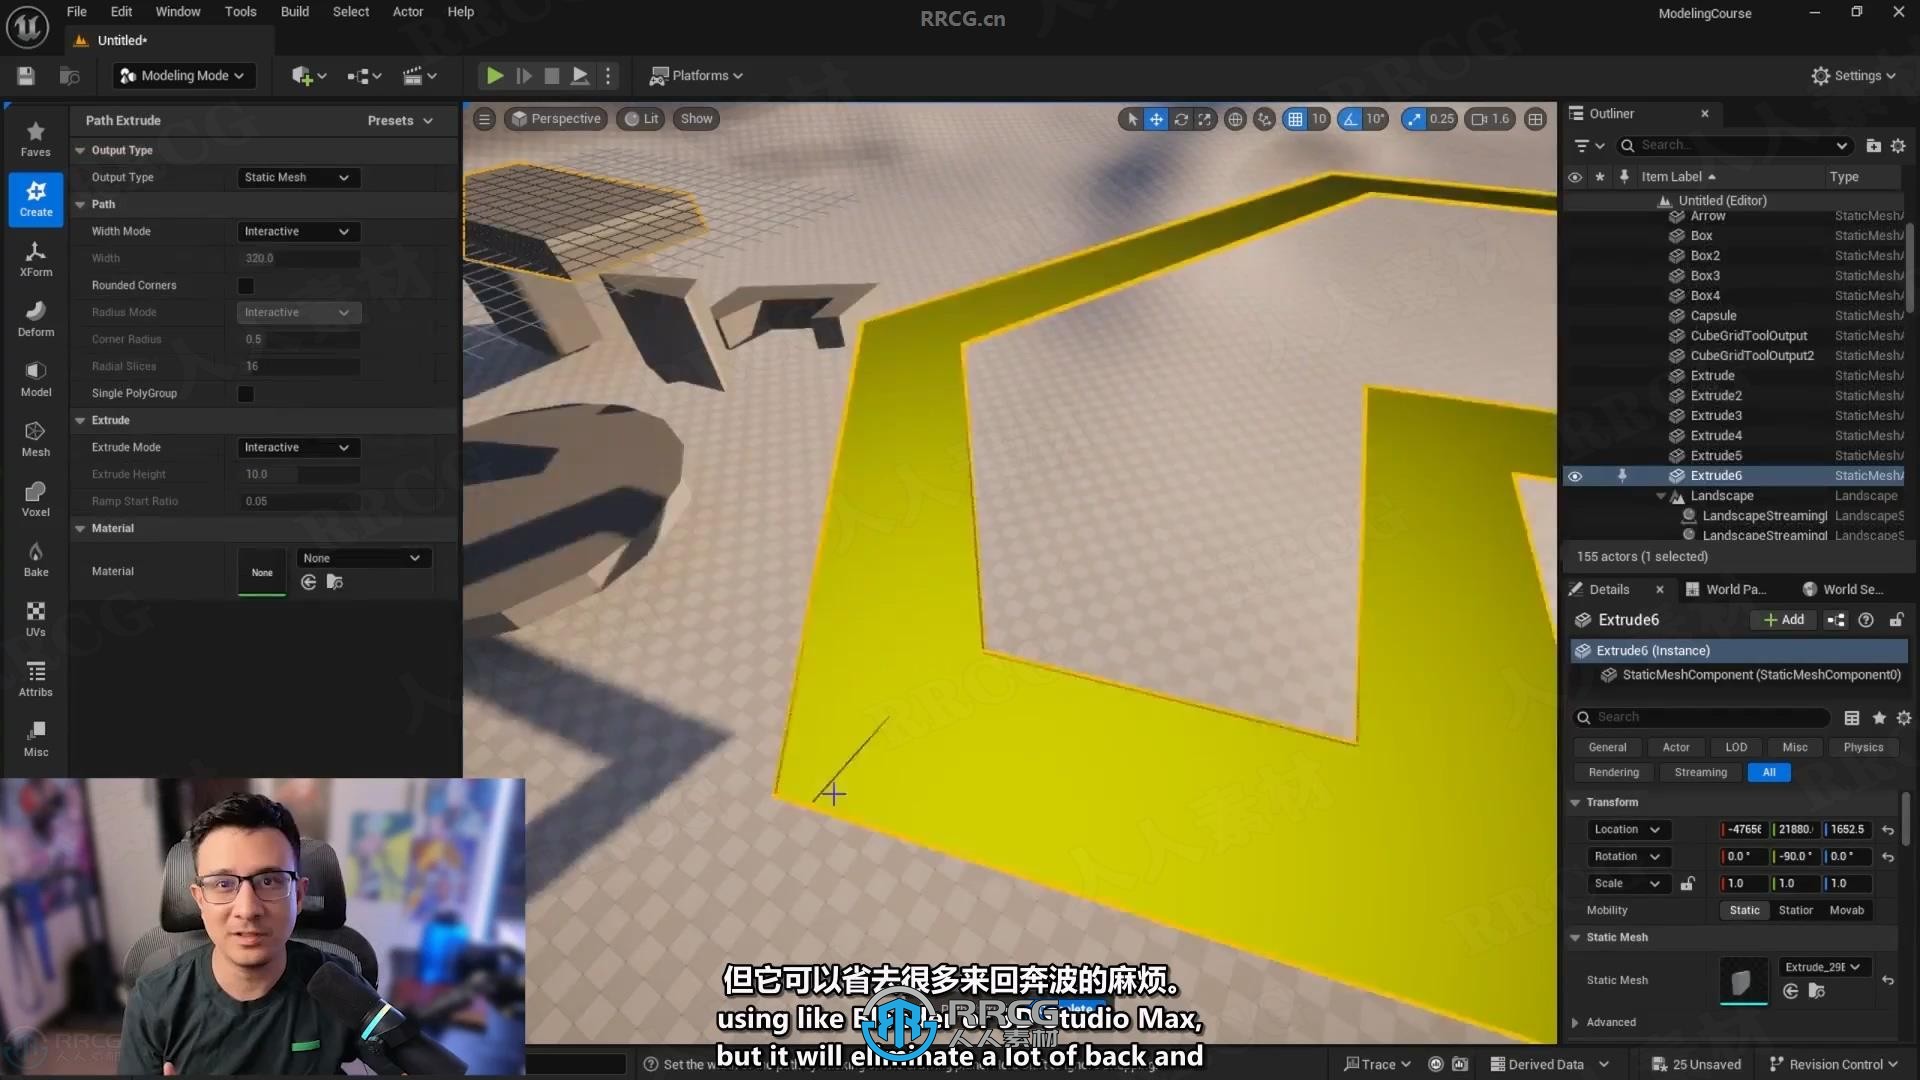Viewport: 1920px width, 1080px height.
Task: Open the Actor menu
Action: [x=407, y=12]
